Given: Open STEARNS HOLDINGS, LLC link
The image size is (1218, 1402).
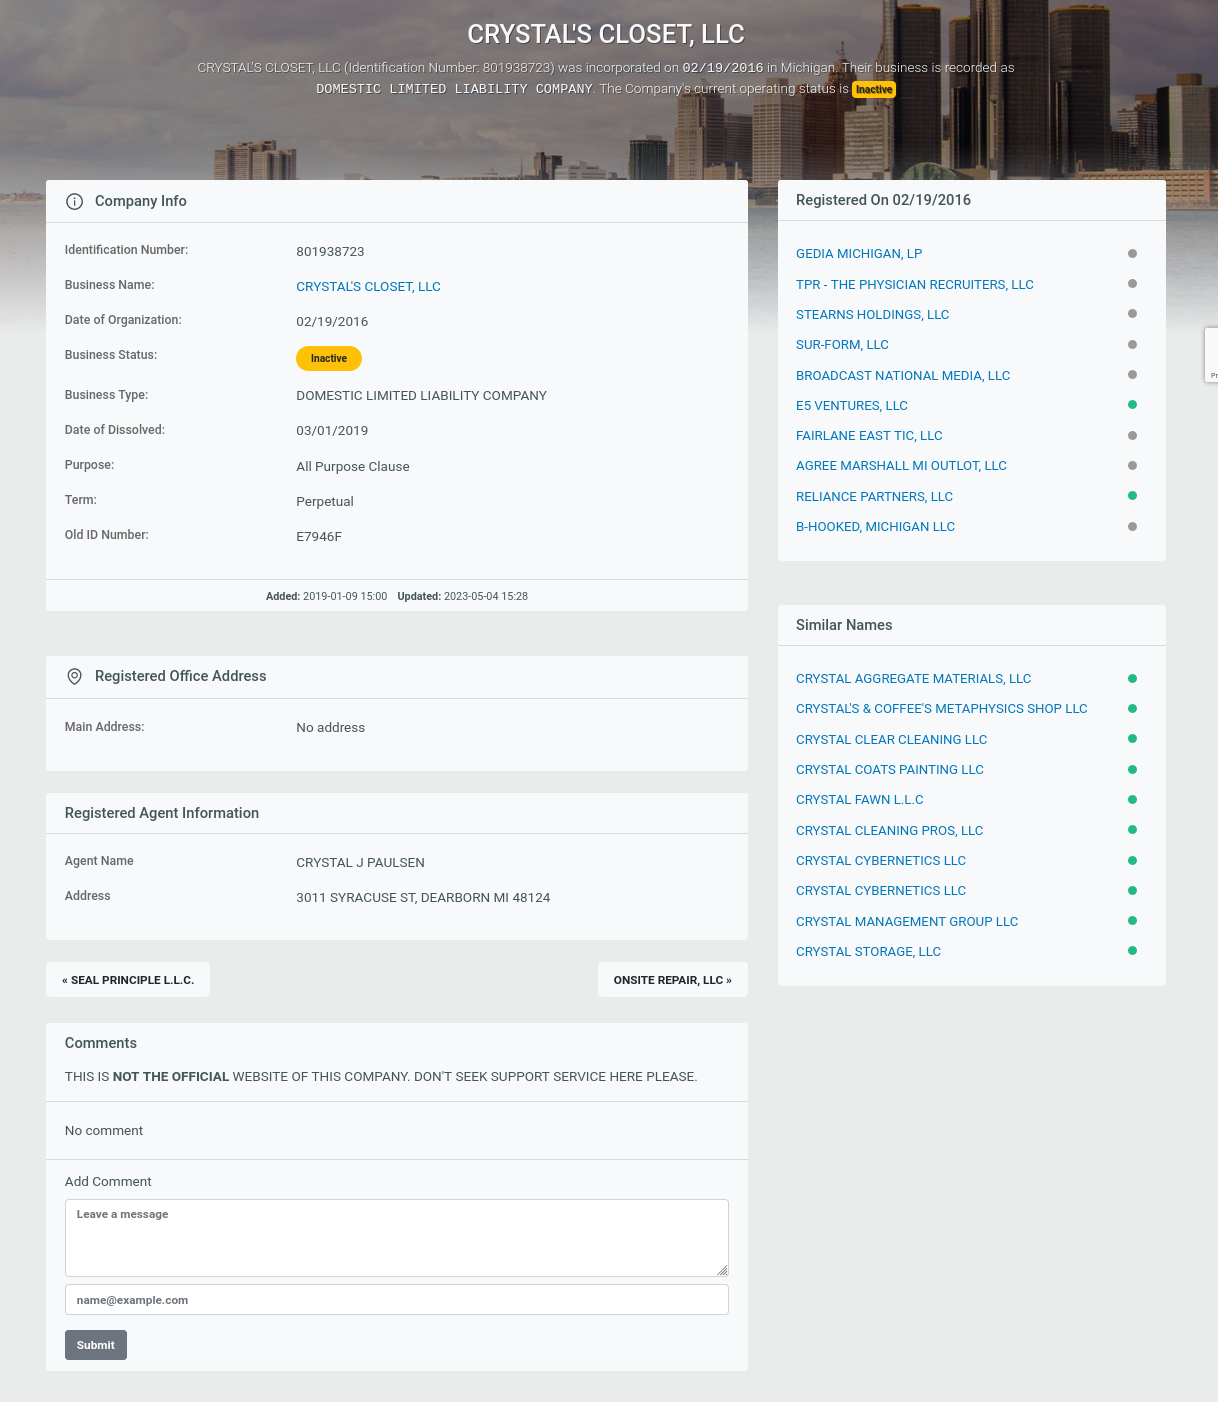Looking at the screenshot, I should pyautogui.click(x=873, y=314).
